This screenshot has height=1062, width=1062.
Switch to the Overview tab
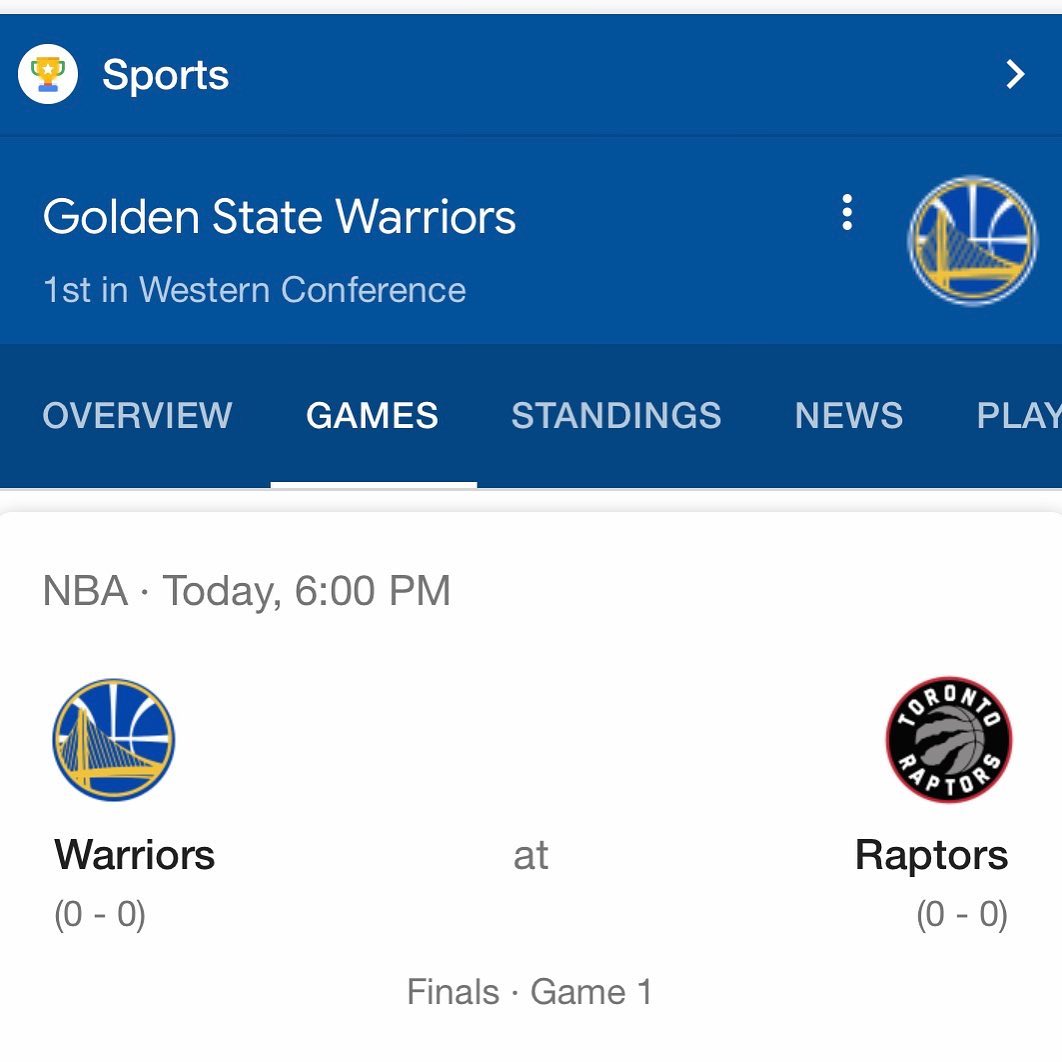137,415
